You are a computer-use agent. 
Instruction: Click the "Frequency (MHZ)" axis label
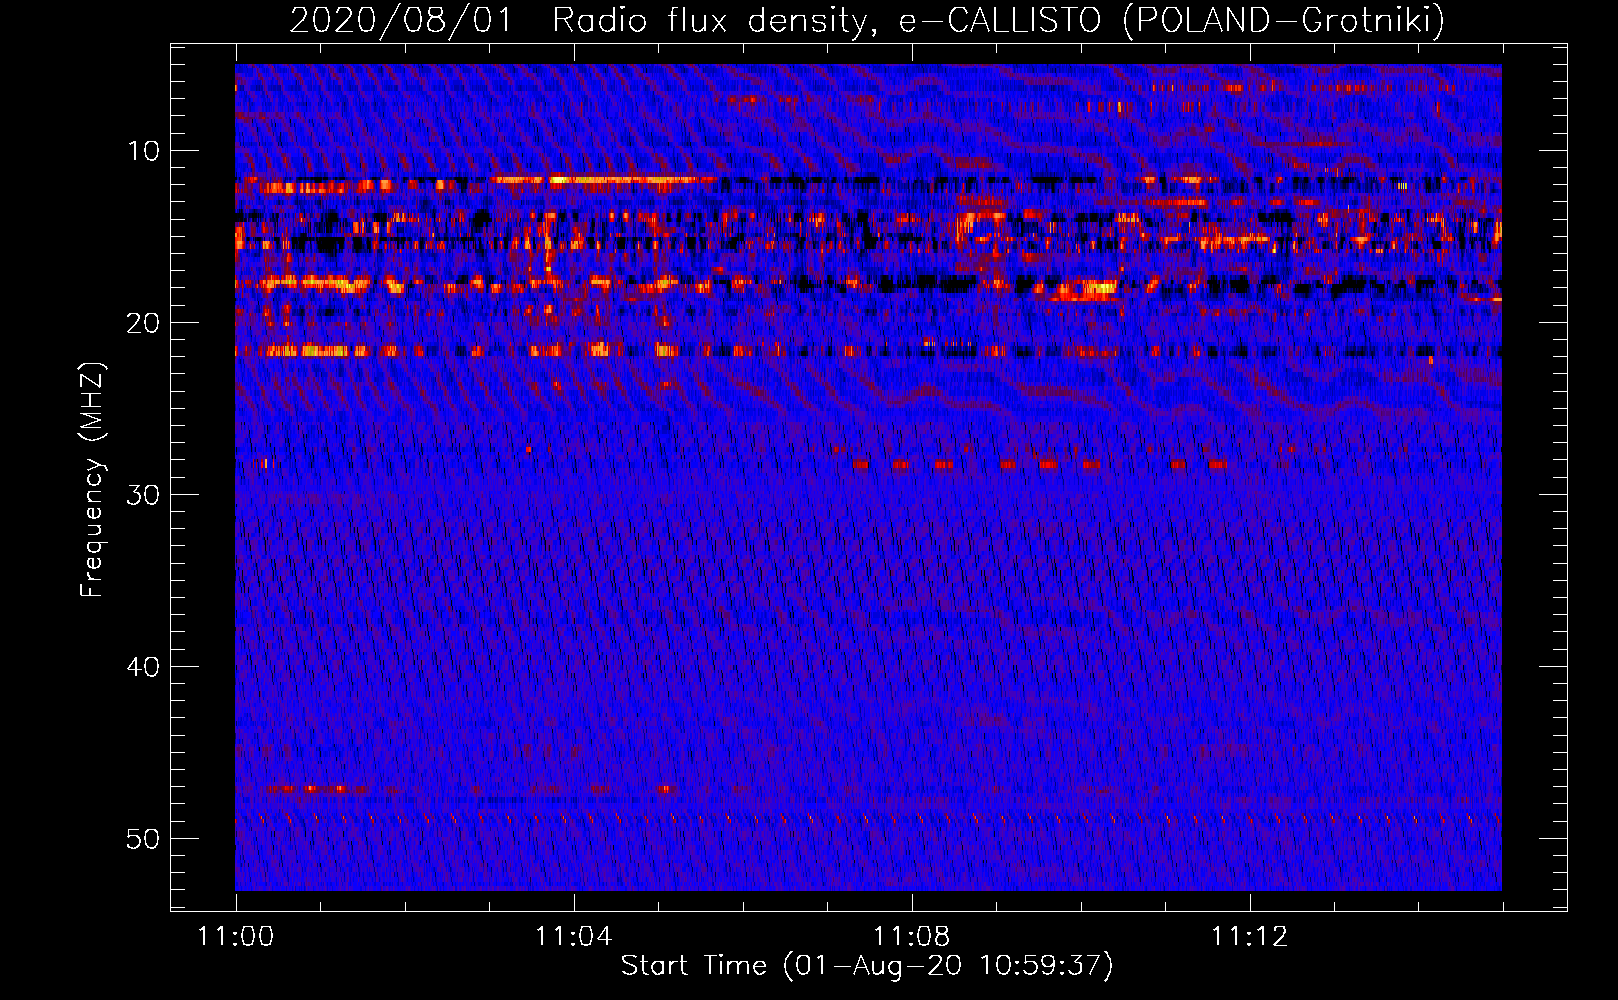pos(92,480)
